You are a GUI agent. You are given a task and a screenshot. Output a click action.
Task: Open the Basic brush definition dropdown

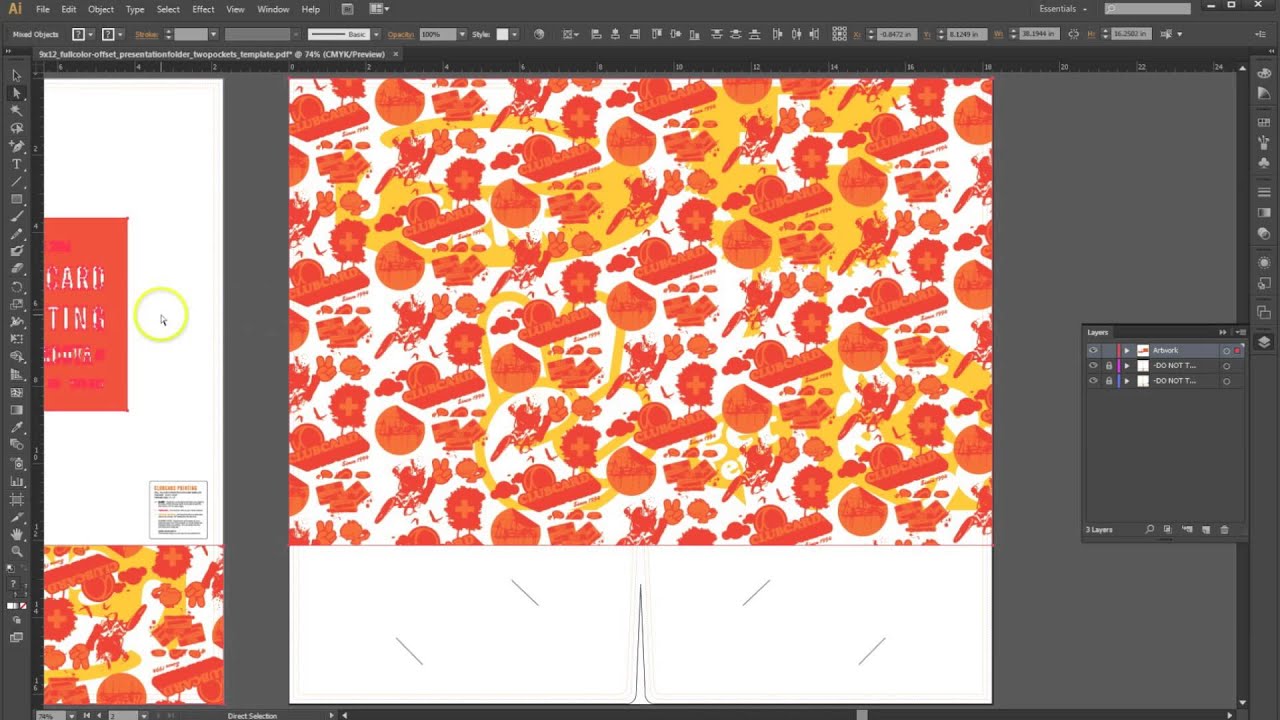[x=375, y=34]
